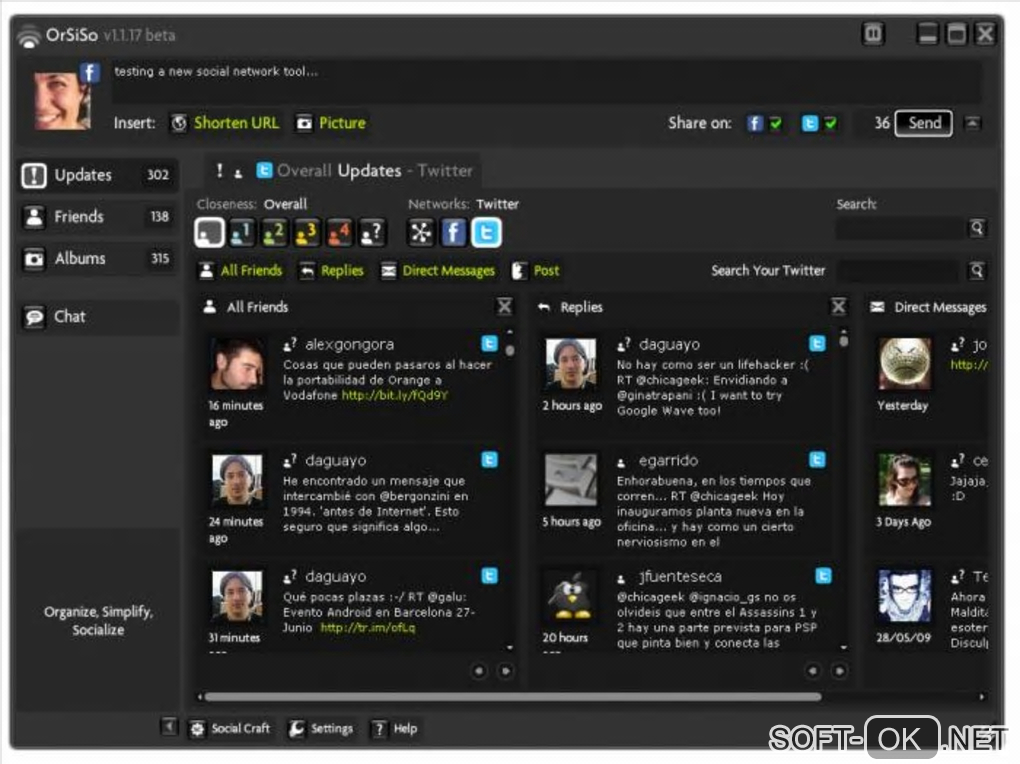Image resolution: width=1020 pixels, height=764 pixels.
Task: Choose closeness level 1 icon
Action: (242, 232)
